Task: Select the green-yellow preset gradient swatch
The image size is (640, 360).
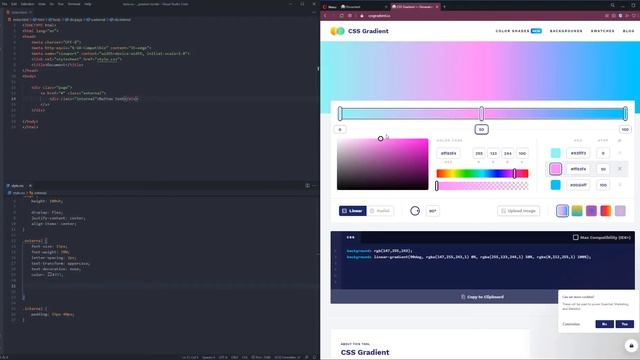Action: click(x=577, y=211)
